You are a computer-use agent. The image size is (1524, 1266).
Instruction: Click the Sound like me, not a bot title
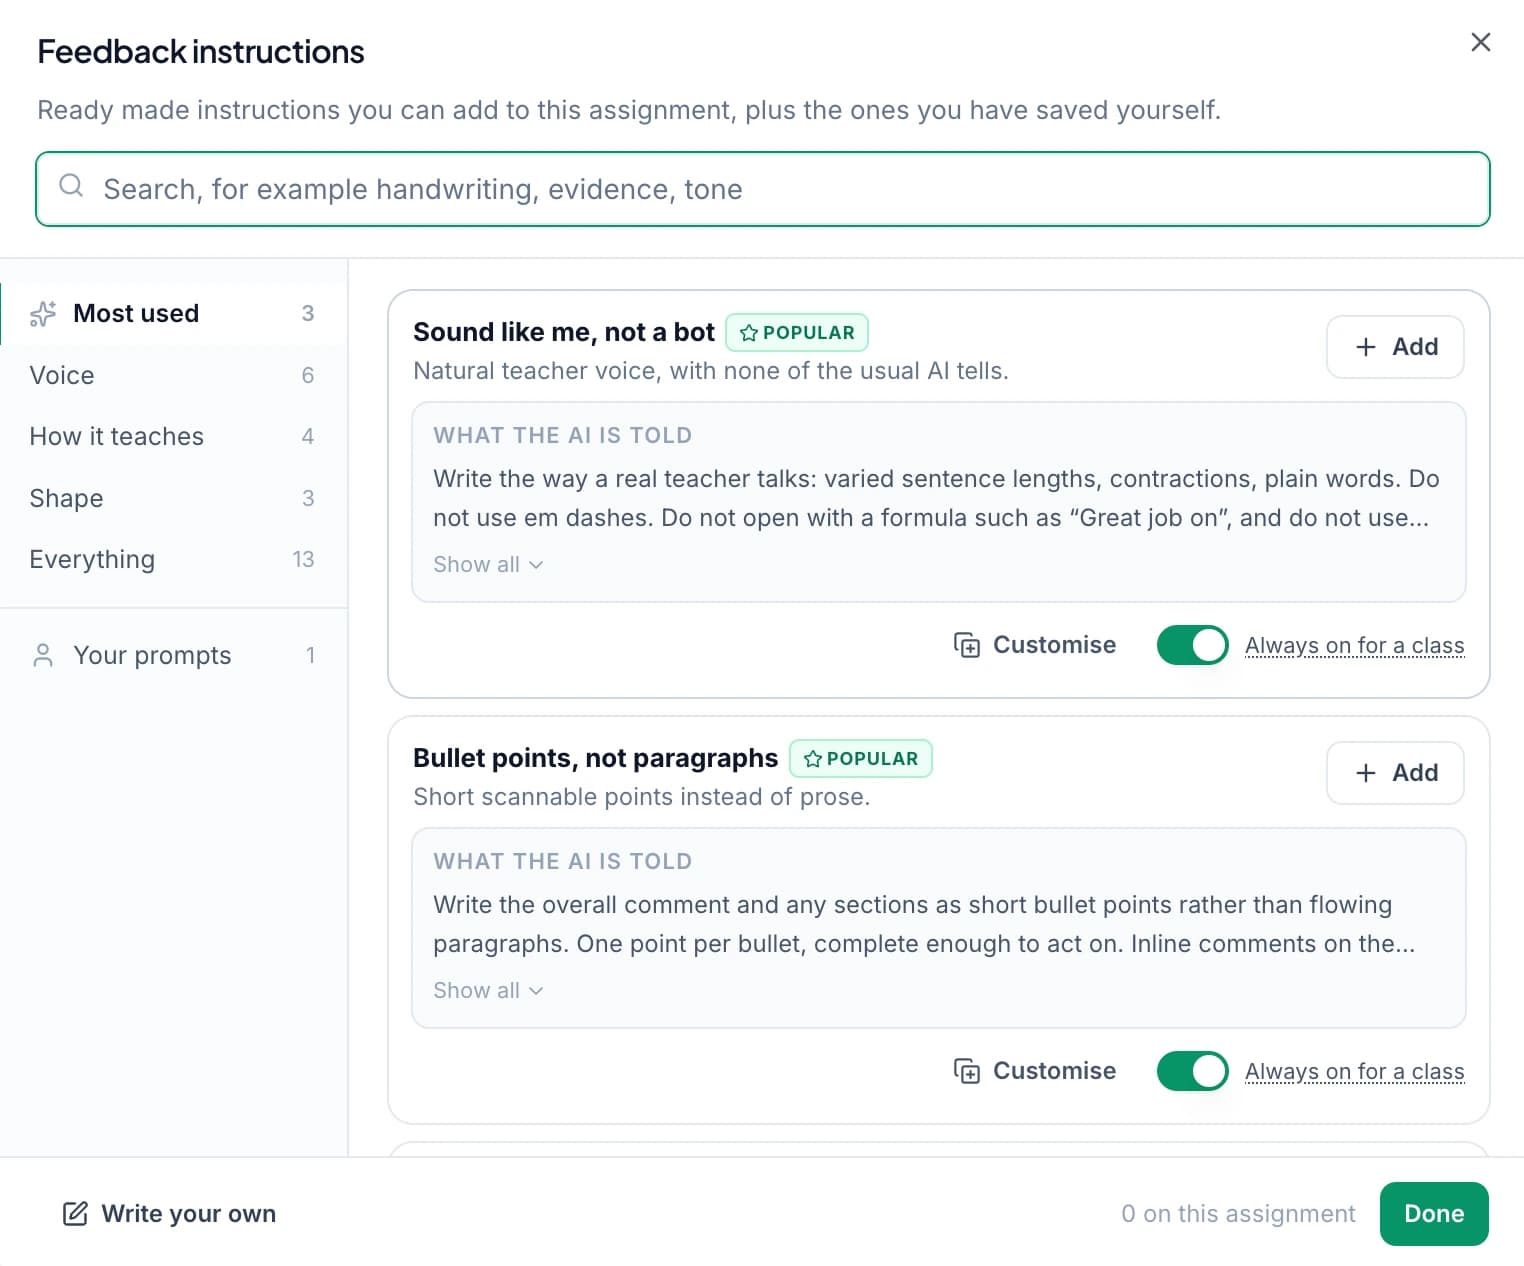pyautogui.click(x=564, y=332)
